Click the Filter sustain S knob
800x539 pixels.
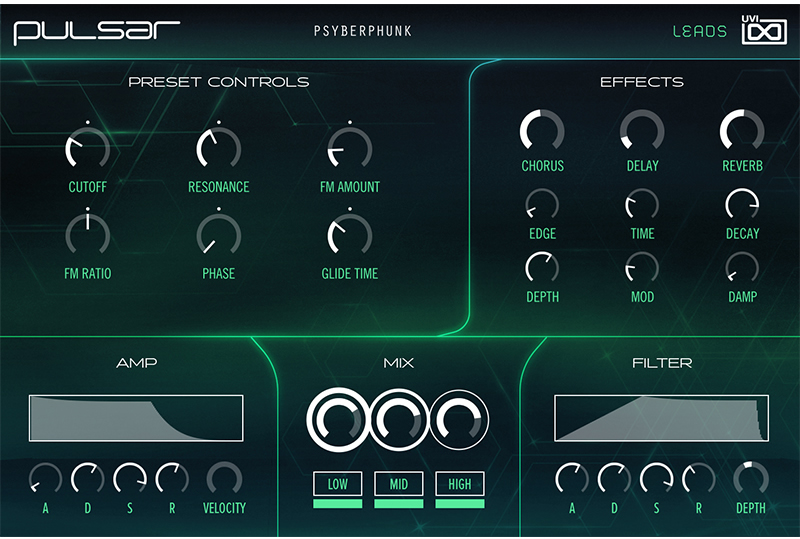point(656,479)
